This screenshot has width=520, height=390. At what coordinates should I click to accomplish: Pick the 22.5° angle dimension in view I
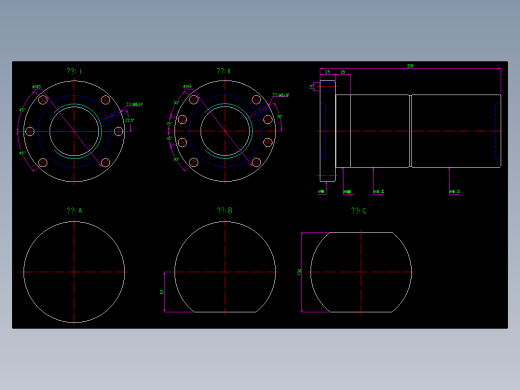(129, 120)
